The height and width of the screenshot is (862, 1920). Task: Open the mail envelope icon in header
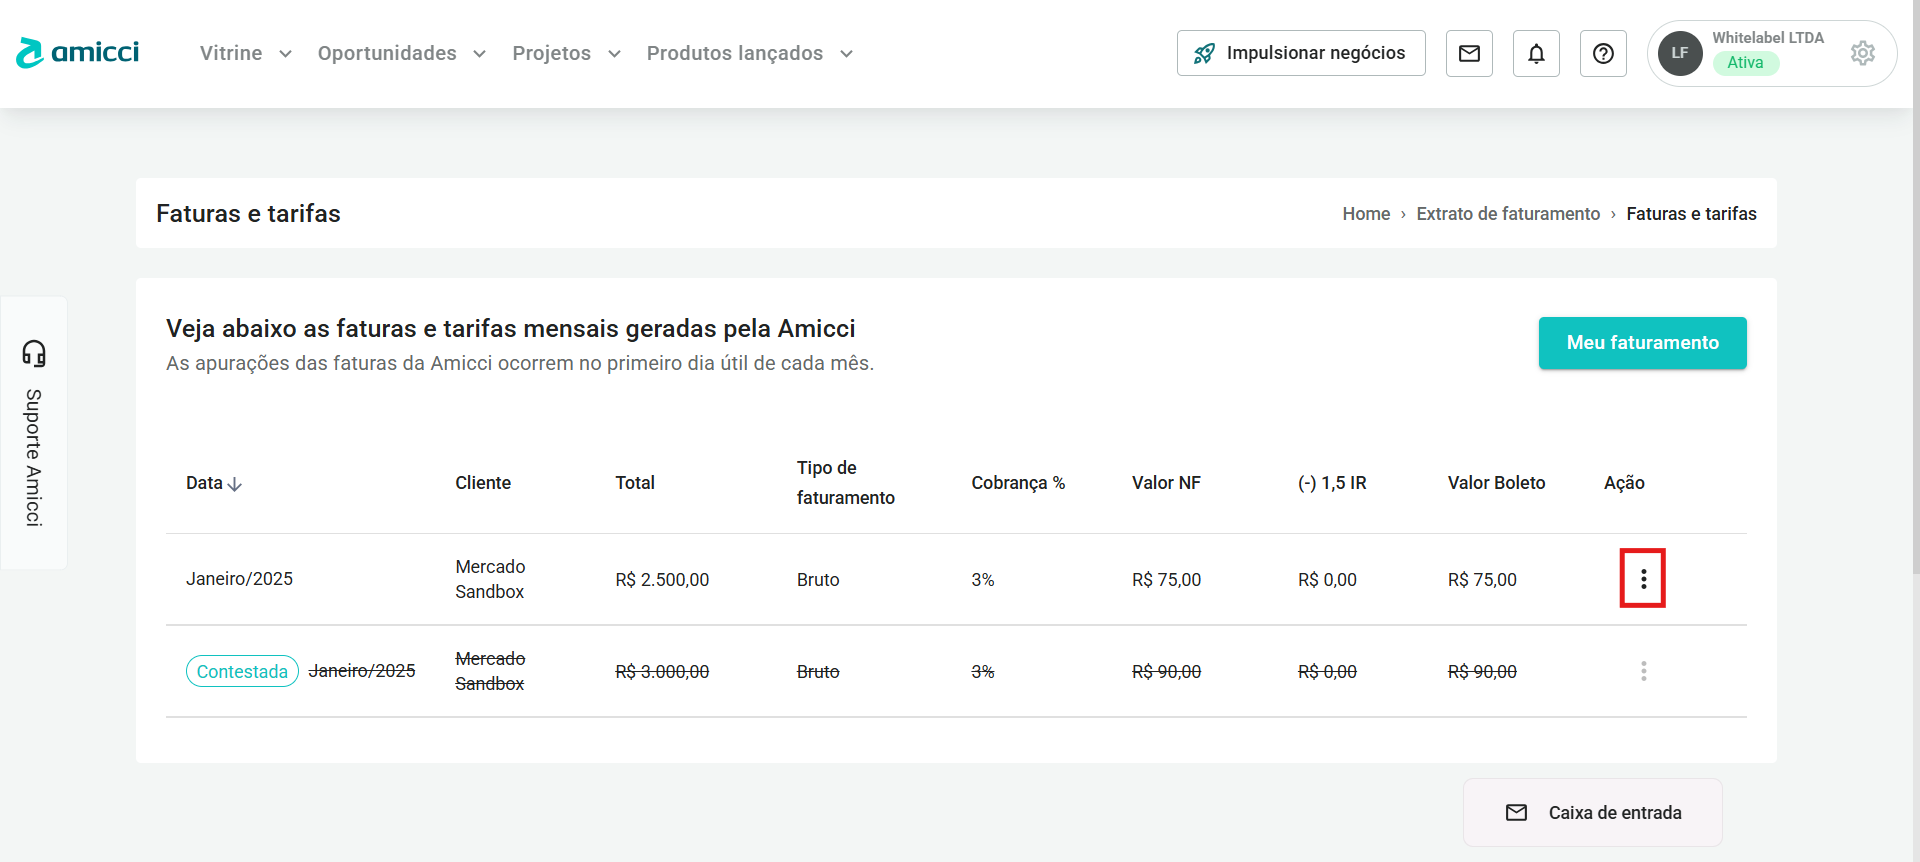[1469, 53]
